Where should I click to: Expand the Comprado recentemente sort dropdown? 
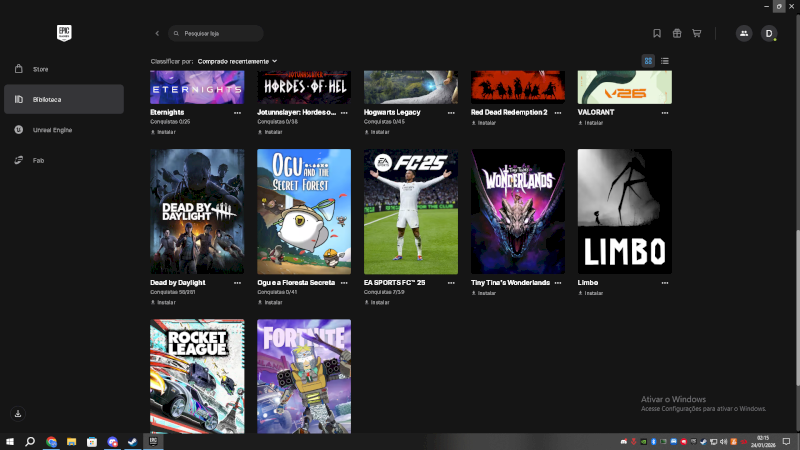[238, 61]
